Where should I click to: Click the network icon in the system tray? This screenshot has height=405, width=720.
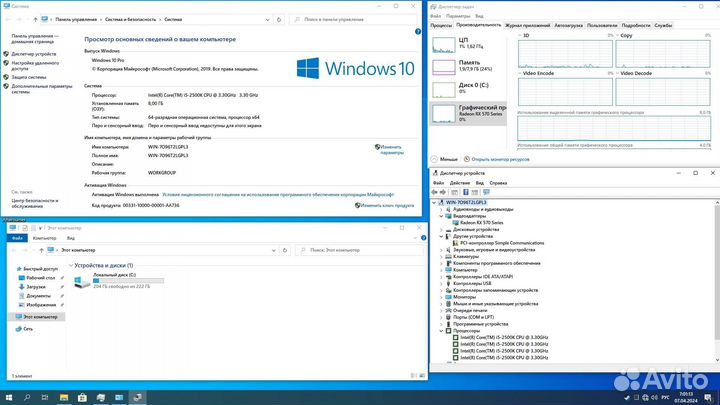click(x=645, y=397)
